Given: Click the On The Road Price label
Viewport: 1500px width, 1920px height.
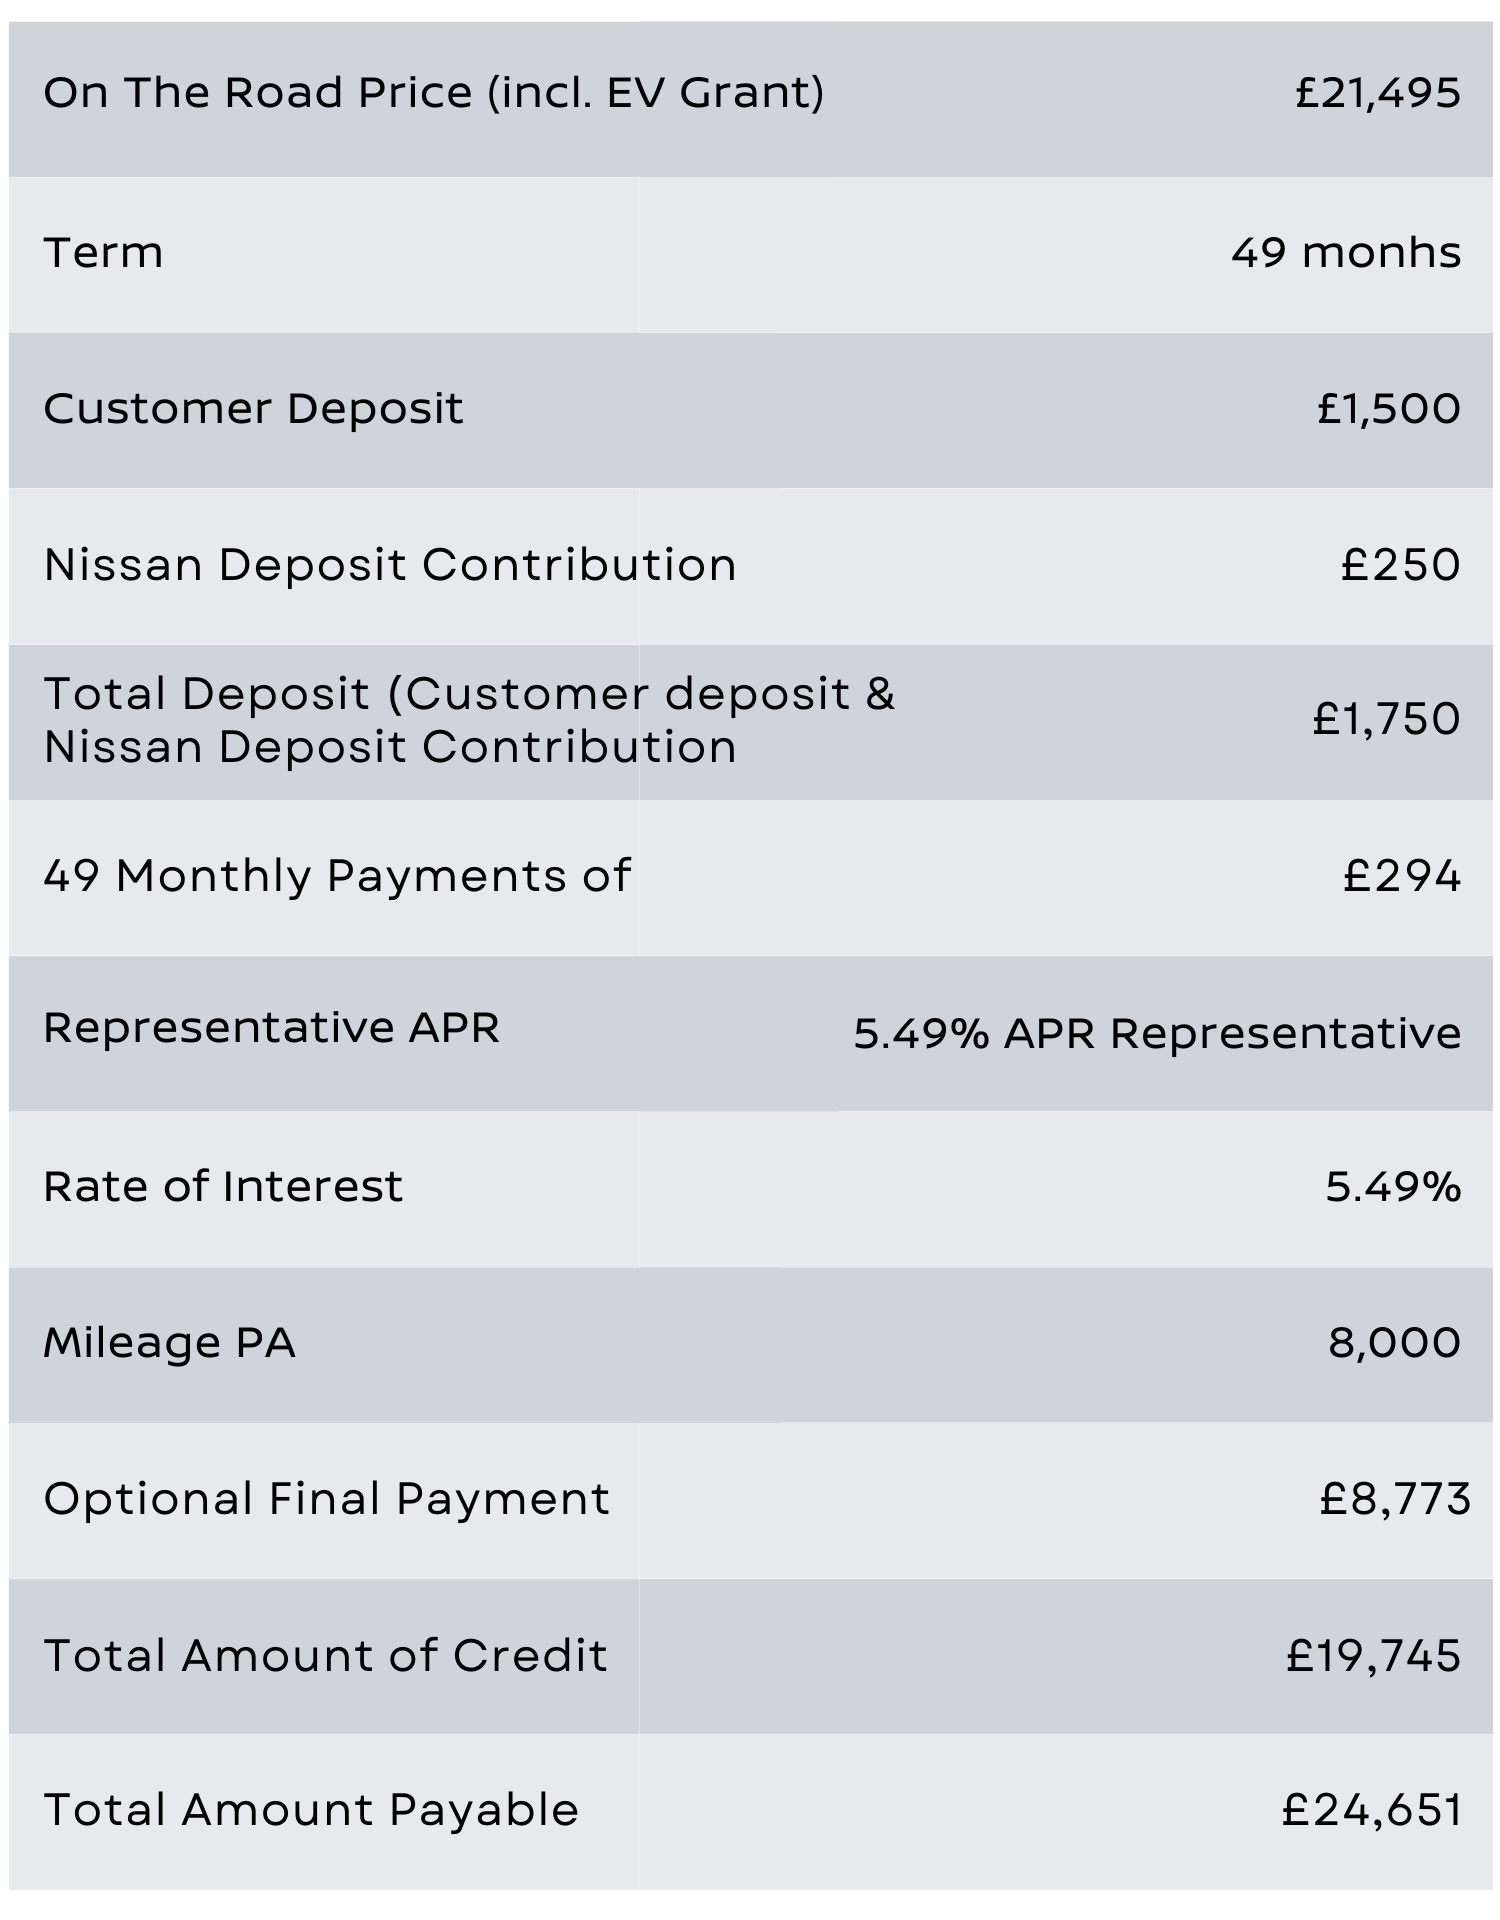Looking at the screenshot, I should point(433,93).
